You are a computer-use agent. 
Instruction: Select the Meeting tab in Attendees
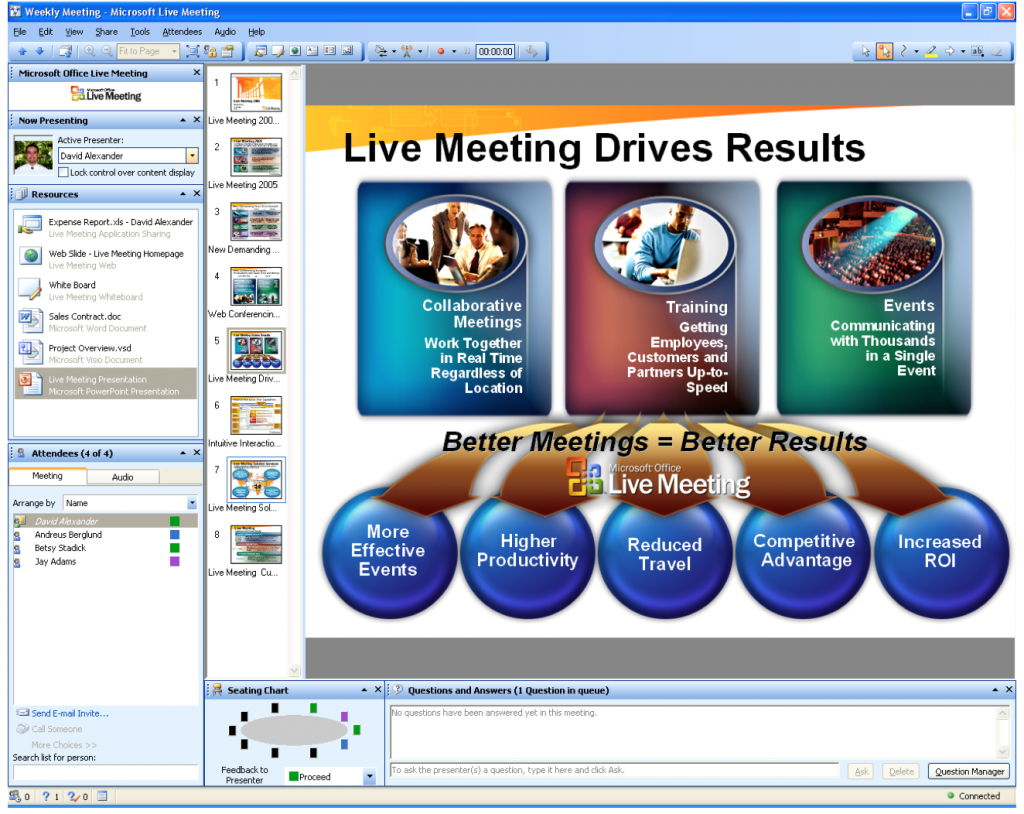point(48,476)
